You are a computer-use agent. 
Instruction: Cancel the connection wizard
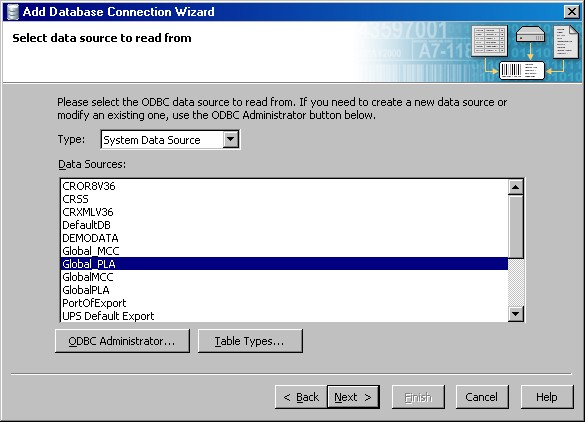tap(482, 397)
